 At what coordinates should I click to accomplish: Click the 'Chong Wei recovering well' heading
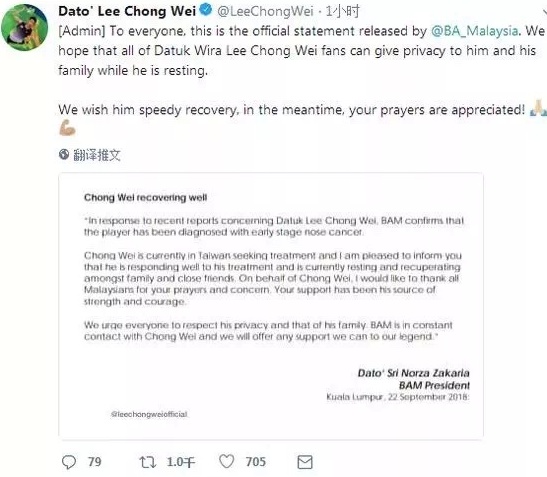pyautogui.click(x=145, y=197)
